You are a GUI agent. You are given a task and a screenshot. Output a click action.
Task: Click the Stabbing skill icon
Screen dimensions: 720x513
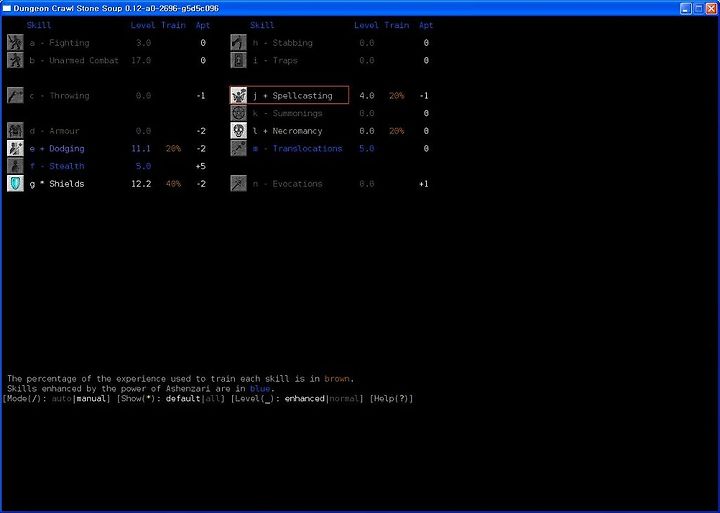coord(238,43)
